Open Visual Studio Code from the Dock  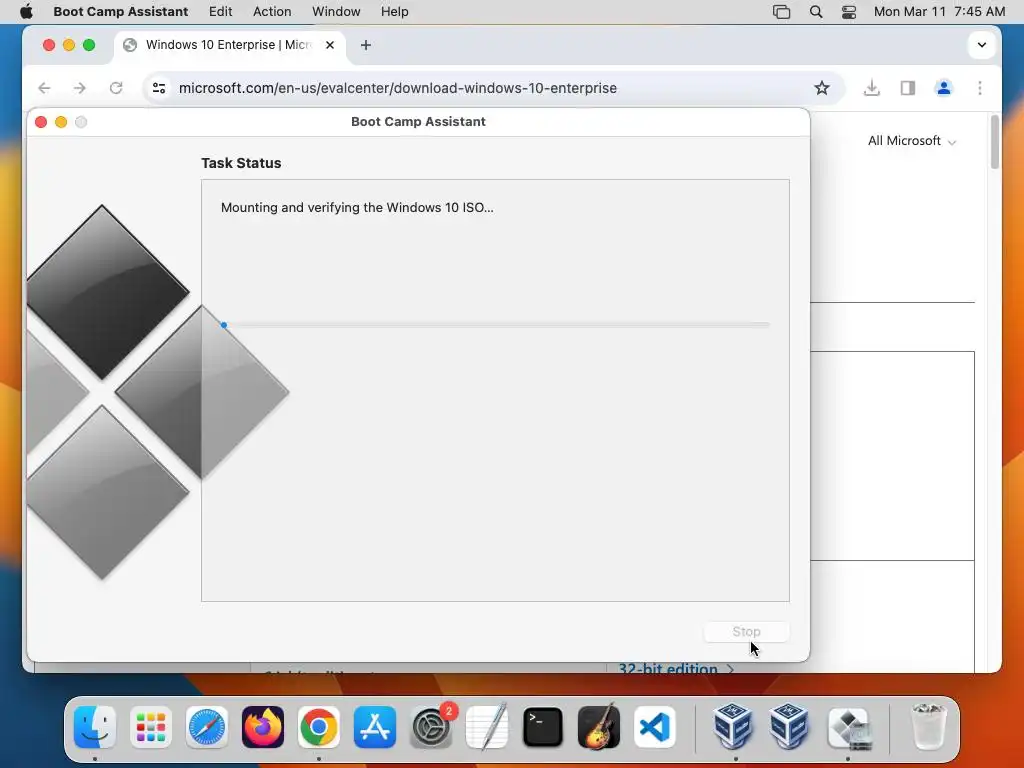pyautogui.click(x=655, y=727)
